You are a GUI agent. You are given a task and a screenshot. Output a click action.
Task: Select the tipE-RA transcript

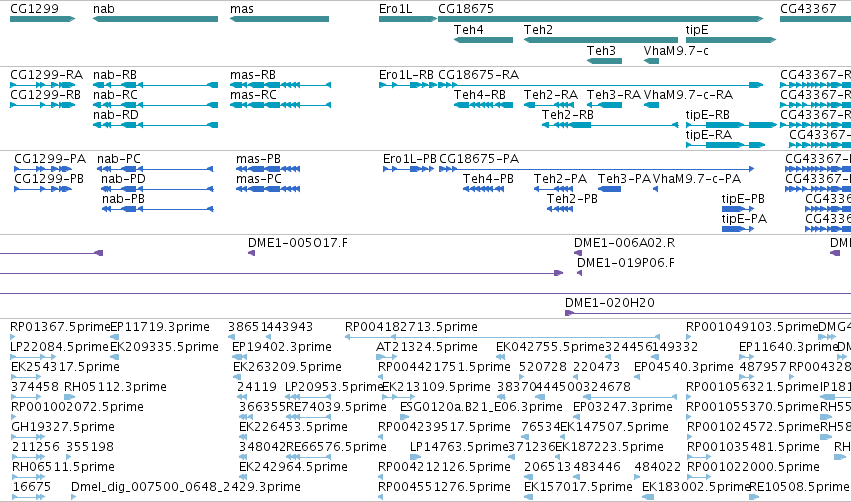(x=726, y=145)
